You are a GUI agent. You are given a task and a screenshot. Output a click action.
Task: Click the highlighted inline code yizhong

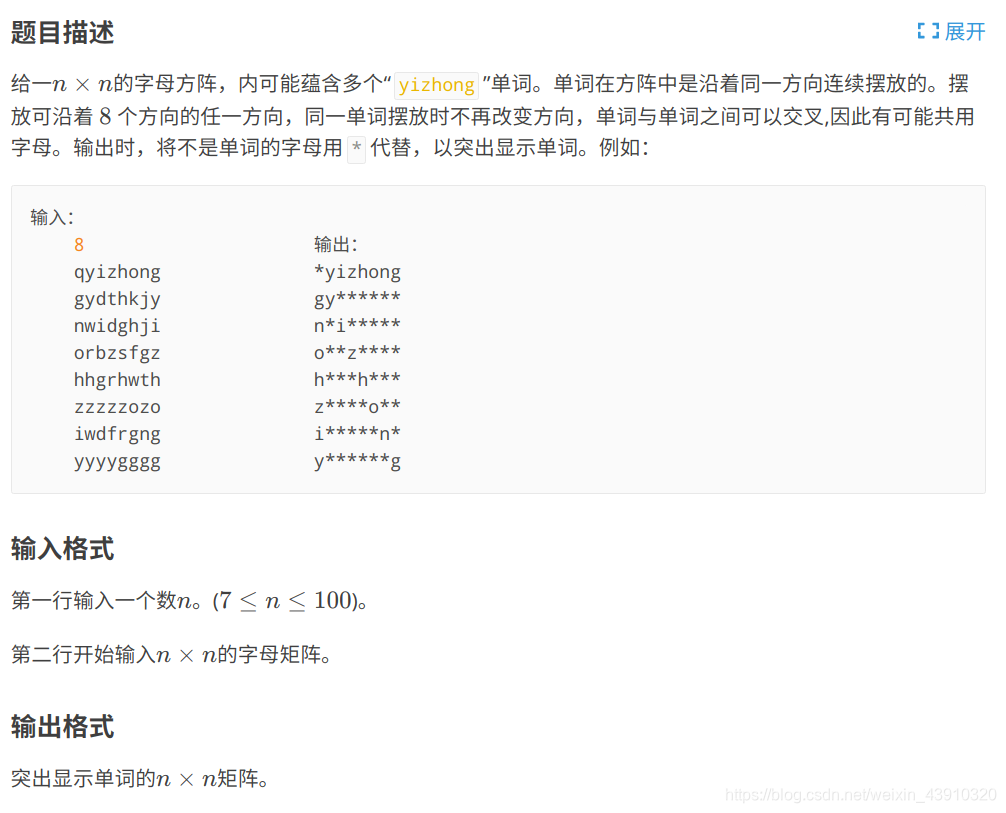tap(435, 85)
